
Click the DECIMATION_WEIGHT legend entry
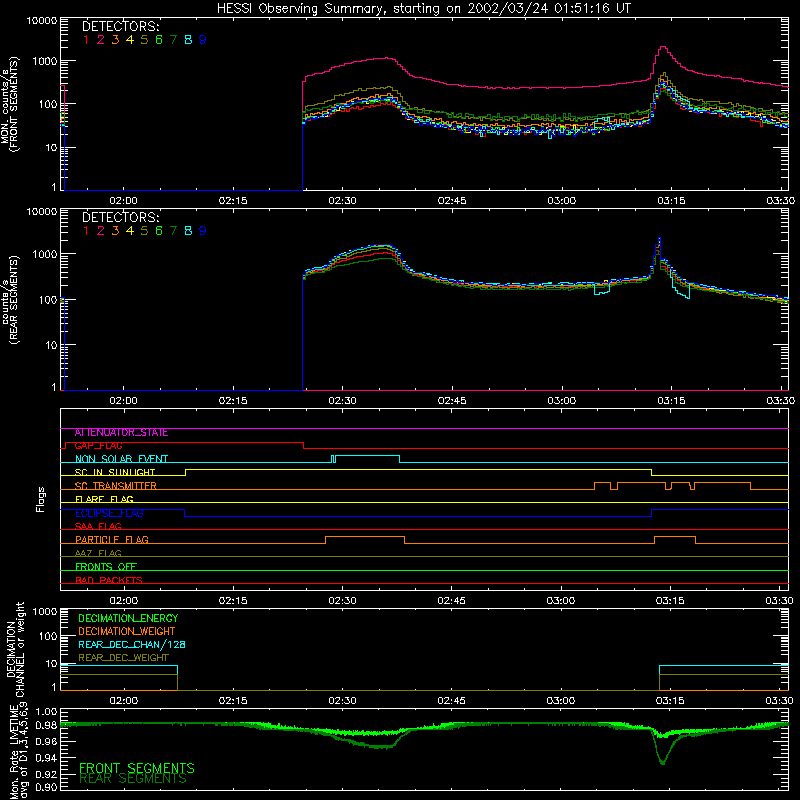point(127,632)
